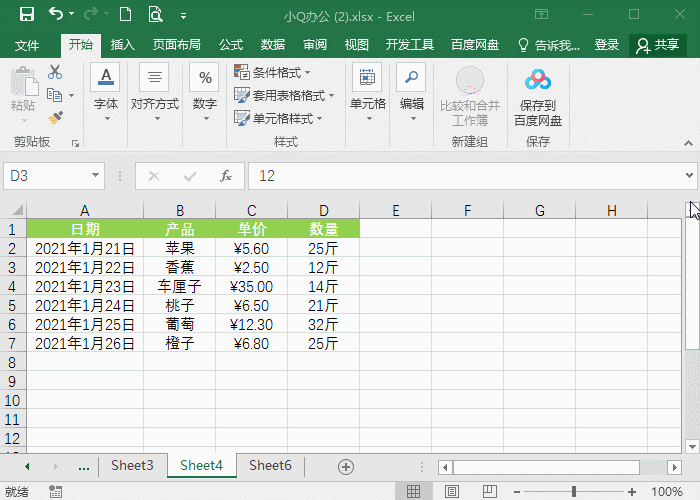Click the Undo arrow icon
The width and height of the screenshot is (700, 500).
click(x=56, y=14)
